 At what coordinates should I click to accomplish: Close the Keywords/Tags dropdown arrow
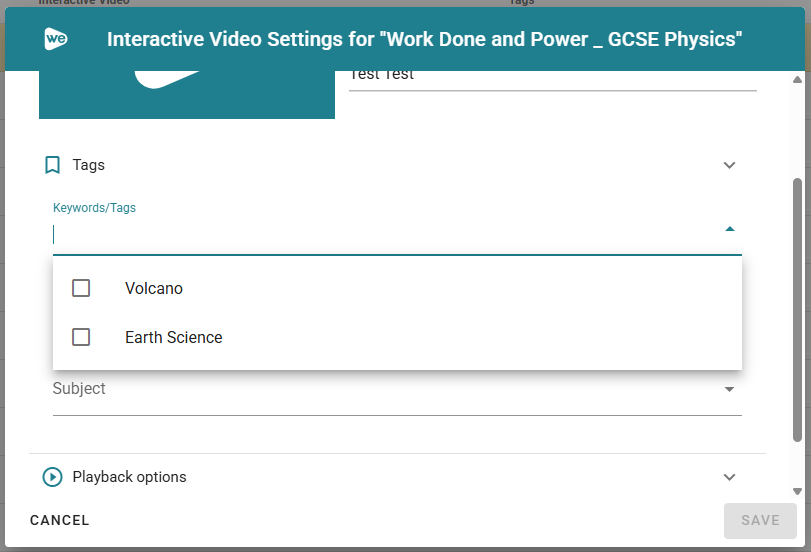(x=729, y=229)
